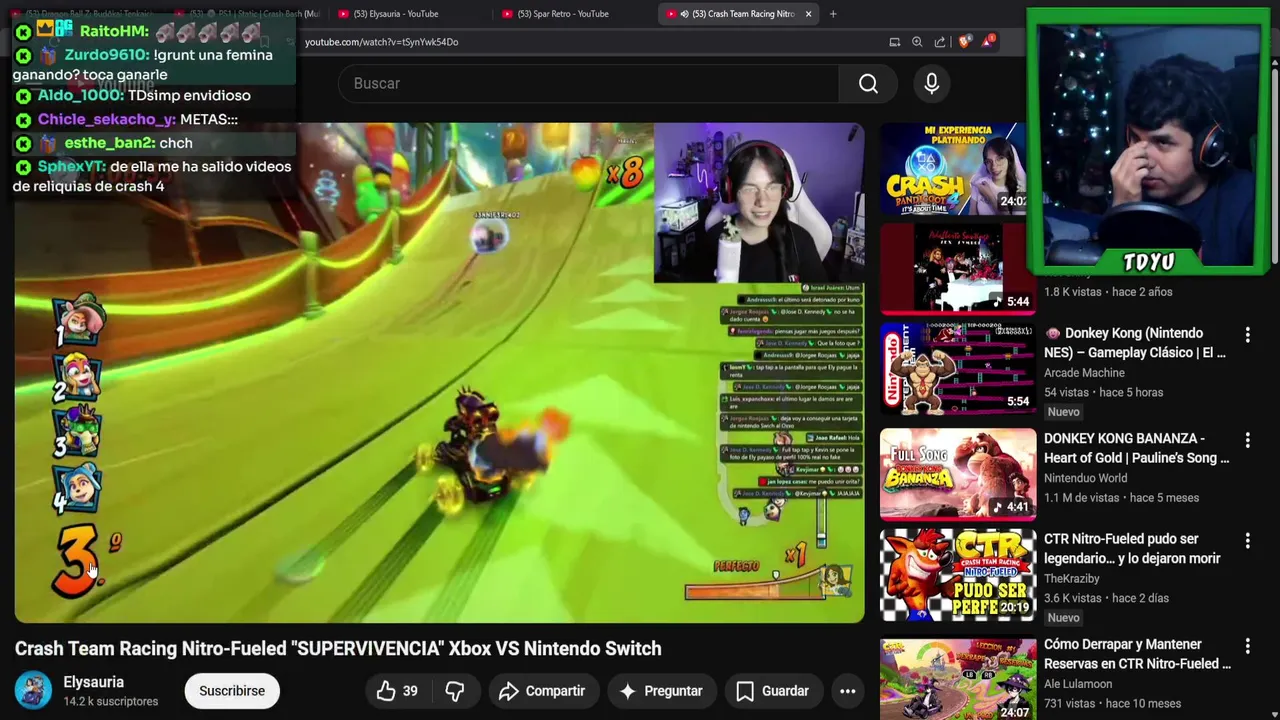The width and height of the screenshot is (1280, 720).
Task: Click the Suscribirse button
Action: (232, 691)
